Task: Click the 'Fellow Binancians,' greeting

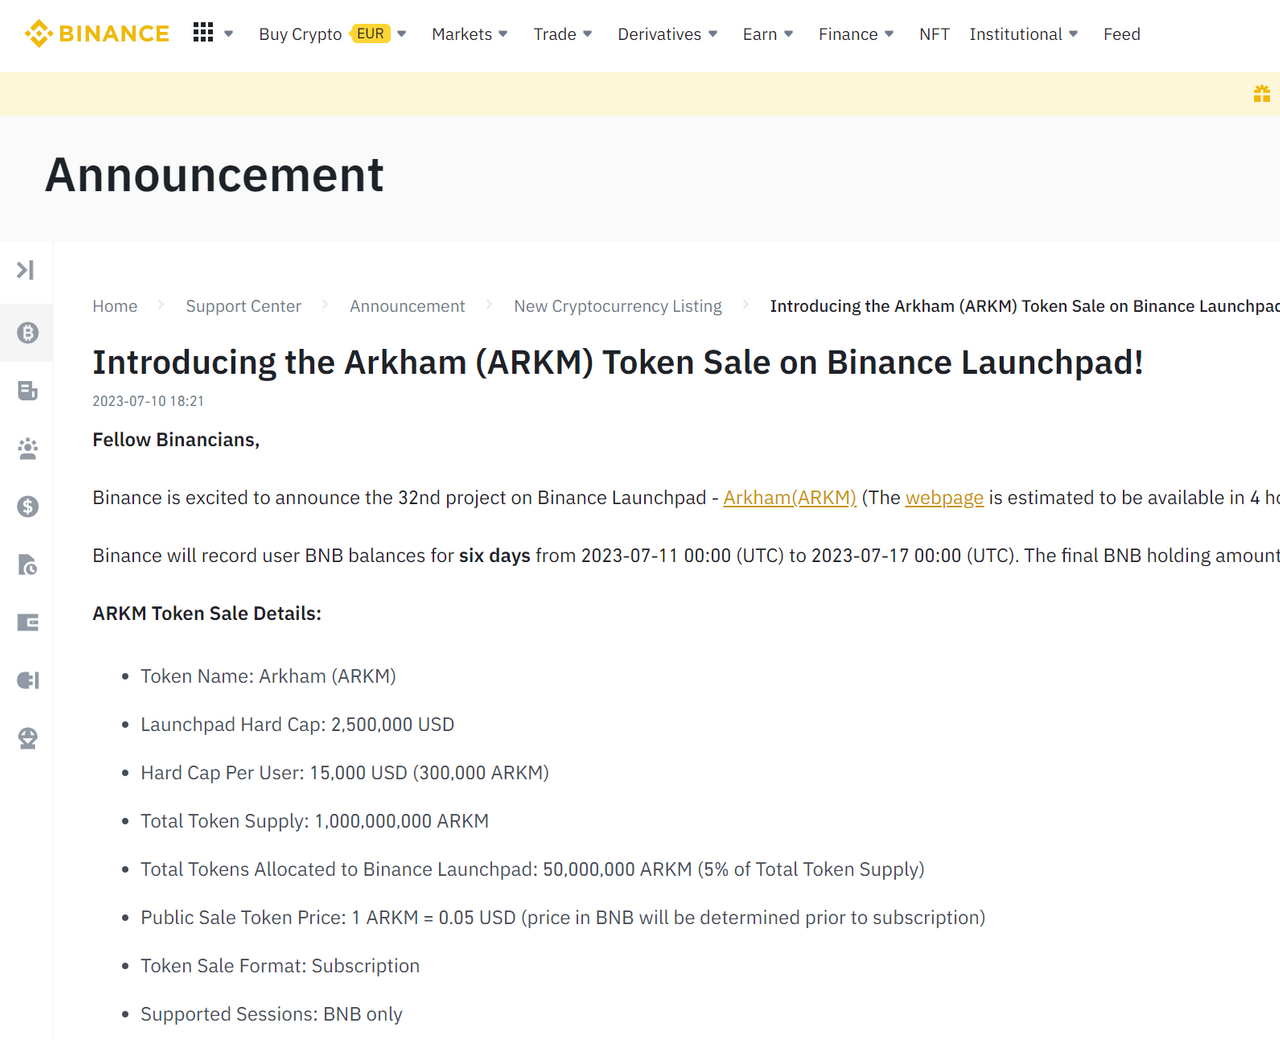Action: coord(176,440)
